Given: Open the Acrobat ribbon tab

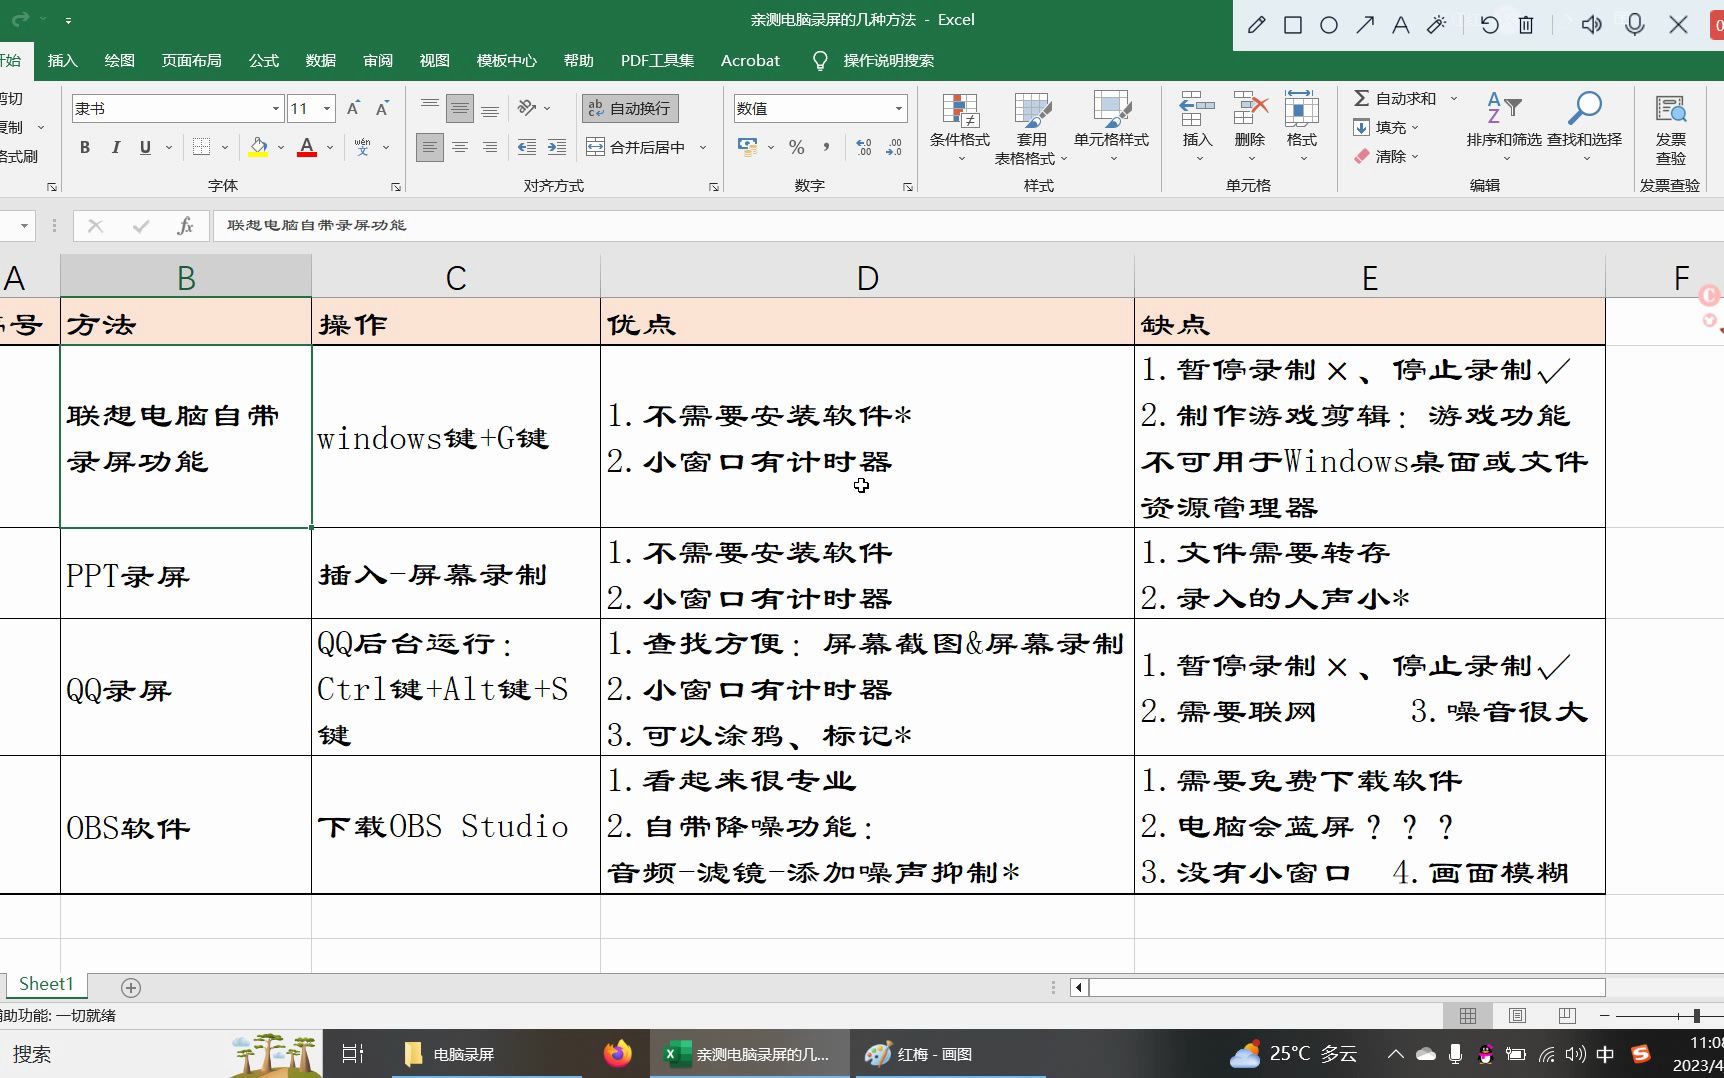Looking at the screenshot, I should (750, 61).
